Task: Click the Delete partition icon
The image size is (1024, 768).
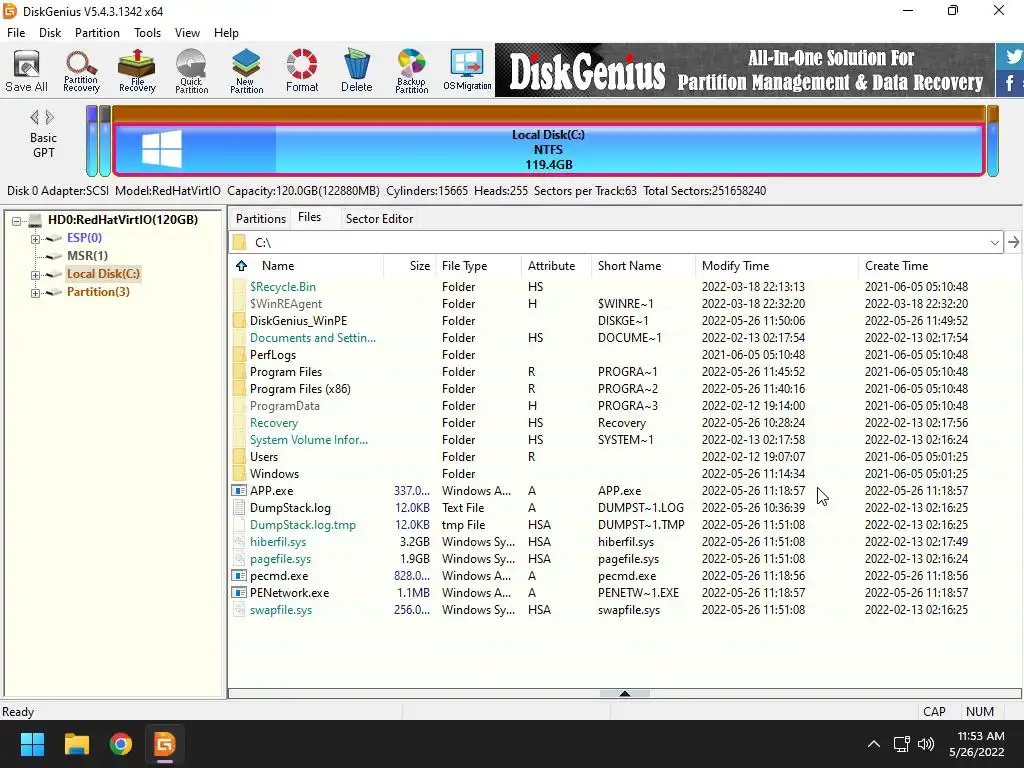Action: pos(357,71)
